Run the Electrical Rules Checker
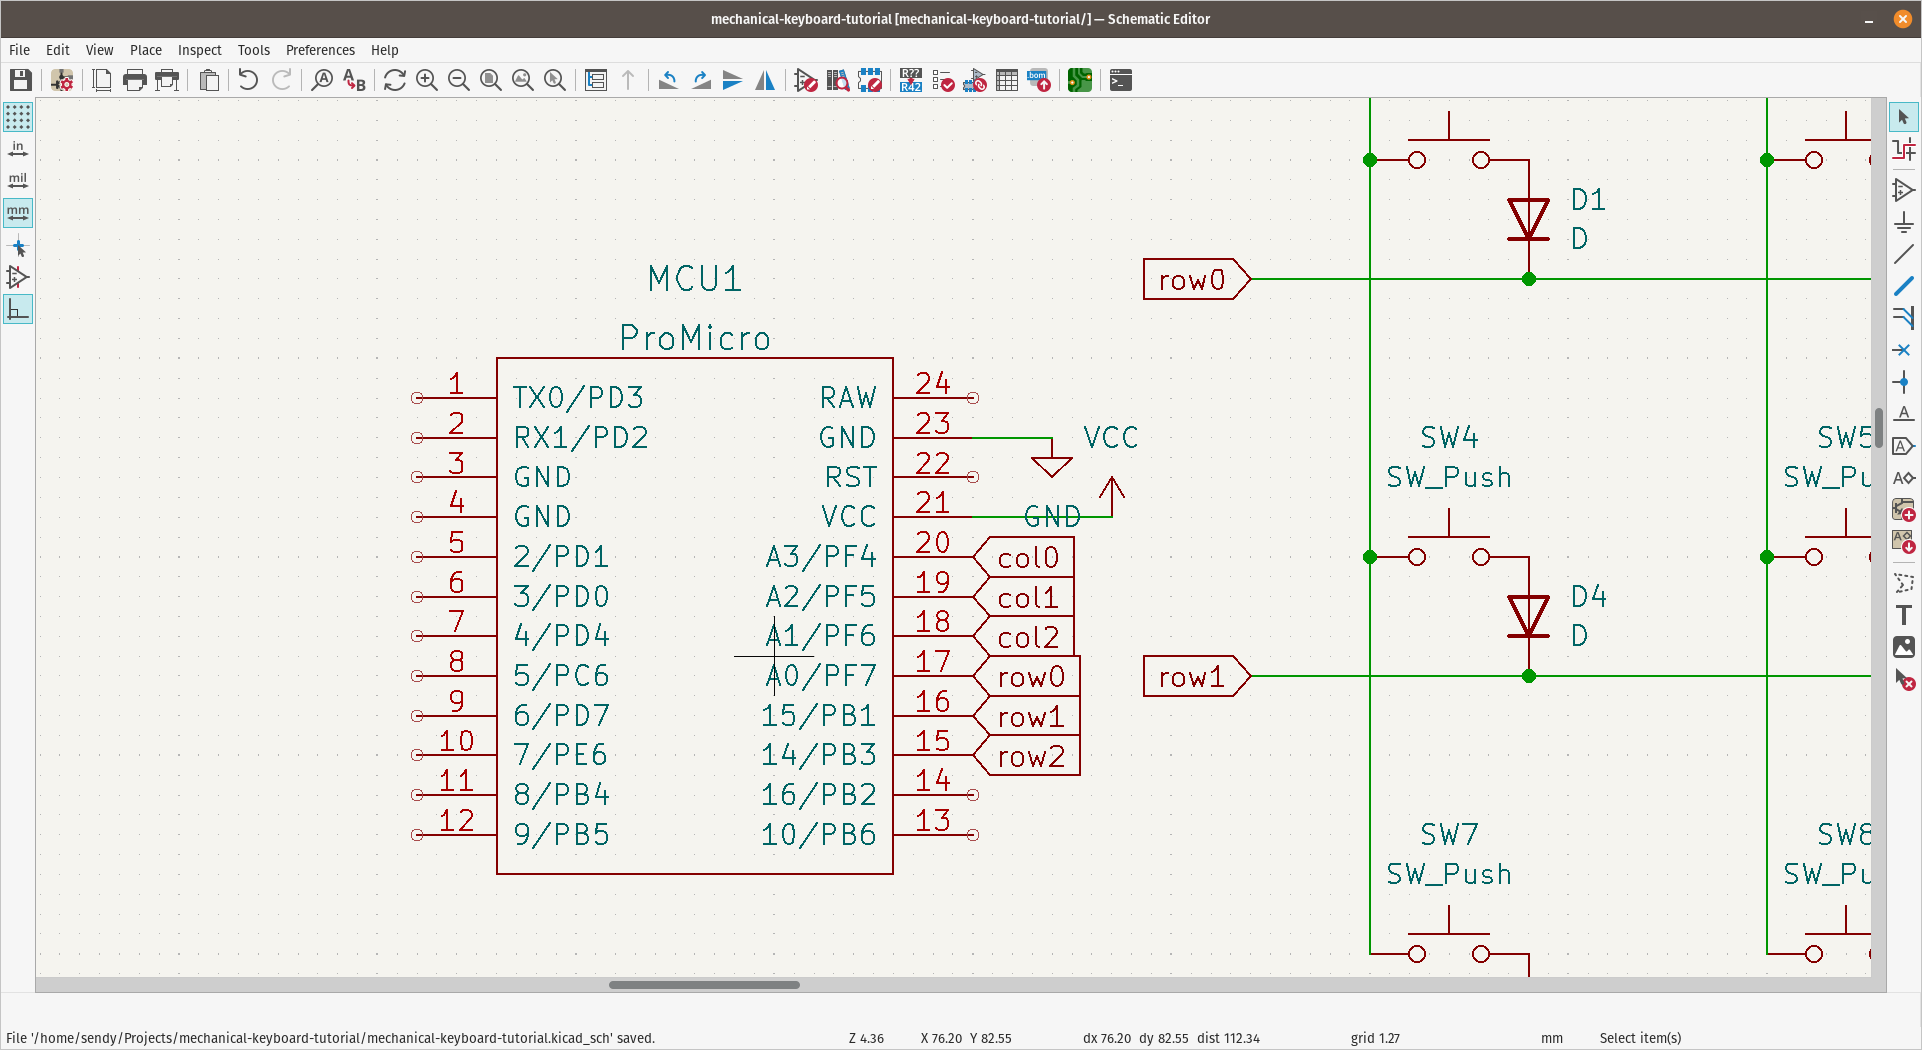This screenshot has height=1050, width=1922. coord(942,80)
